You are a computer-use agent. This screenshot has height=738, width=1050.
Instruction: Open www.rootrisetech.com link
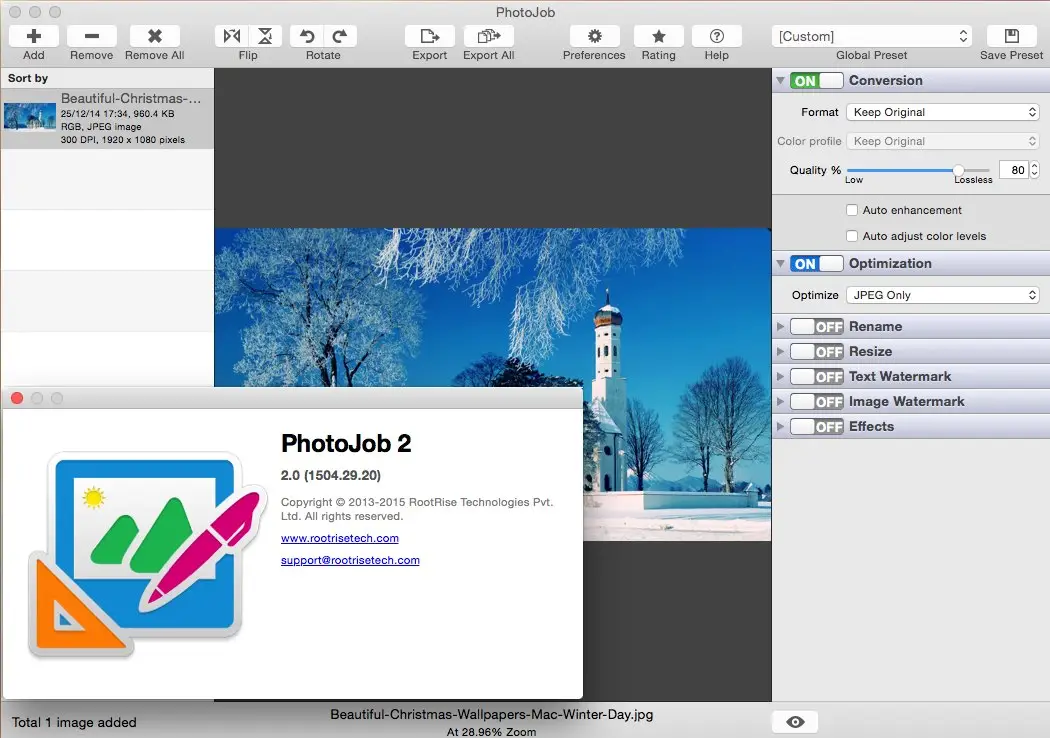point(340,538)
